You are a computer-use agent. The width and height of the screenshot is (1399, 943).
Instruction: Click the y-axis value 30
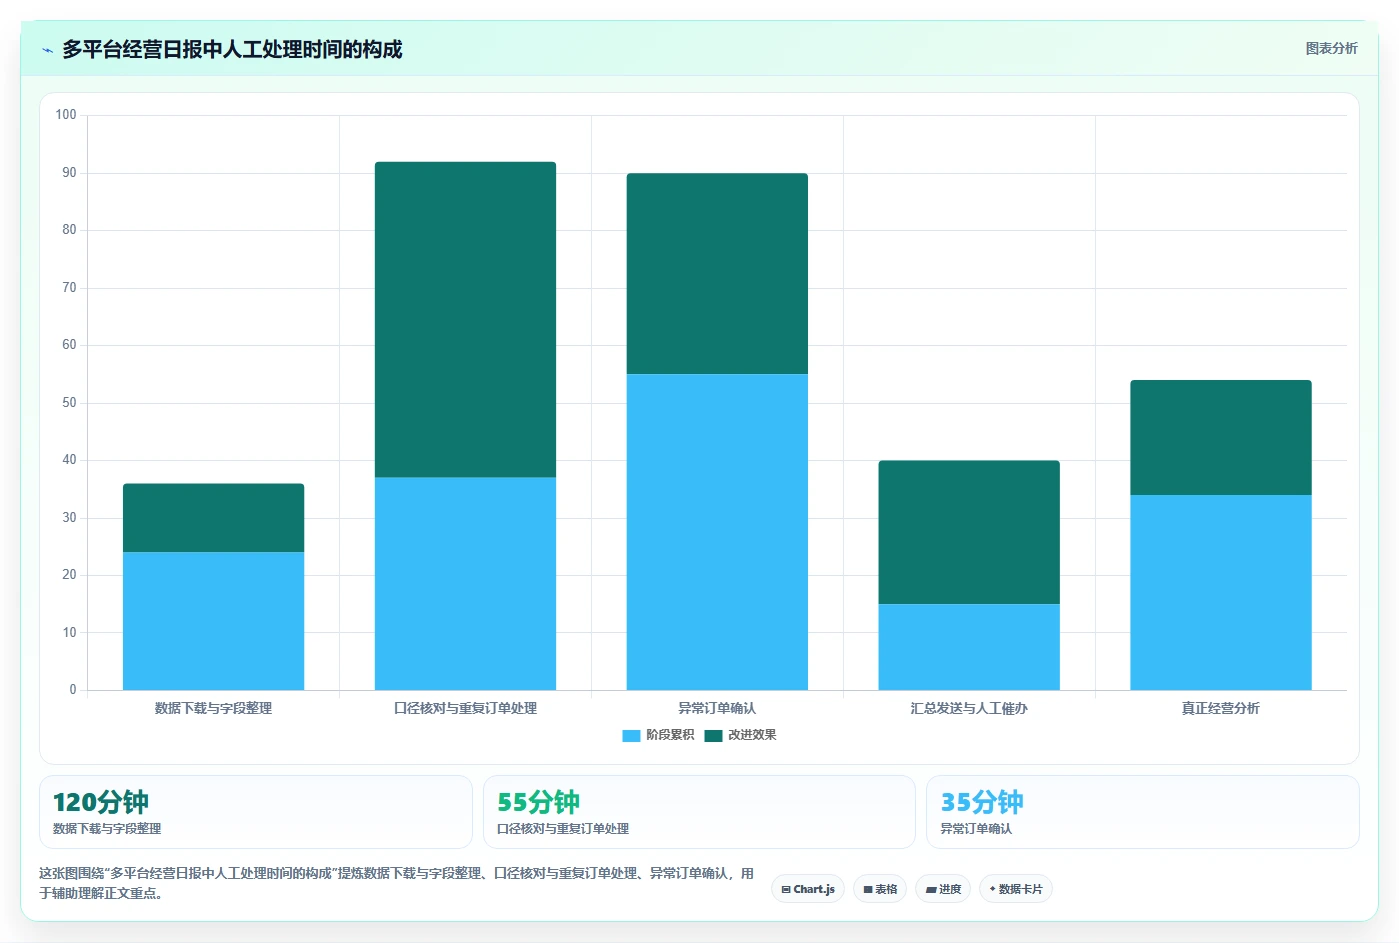pos(69,518)
